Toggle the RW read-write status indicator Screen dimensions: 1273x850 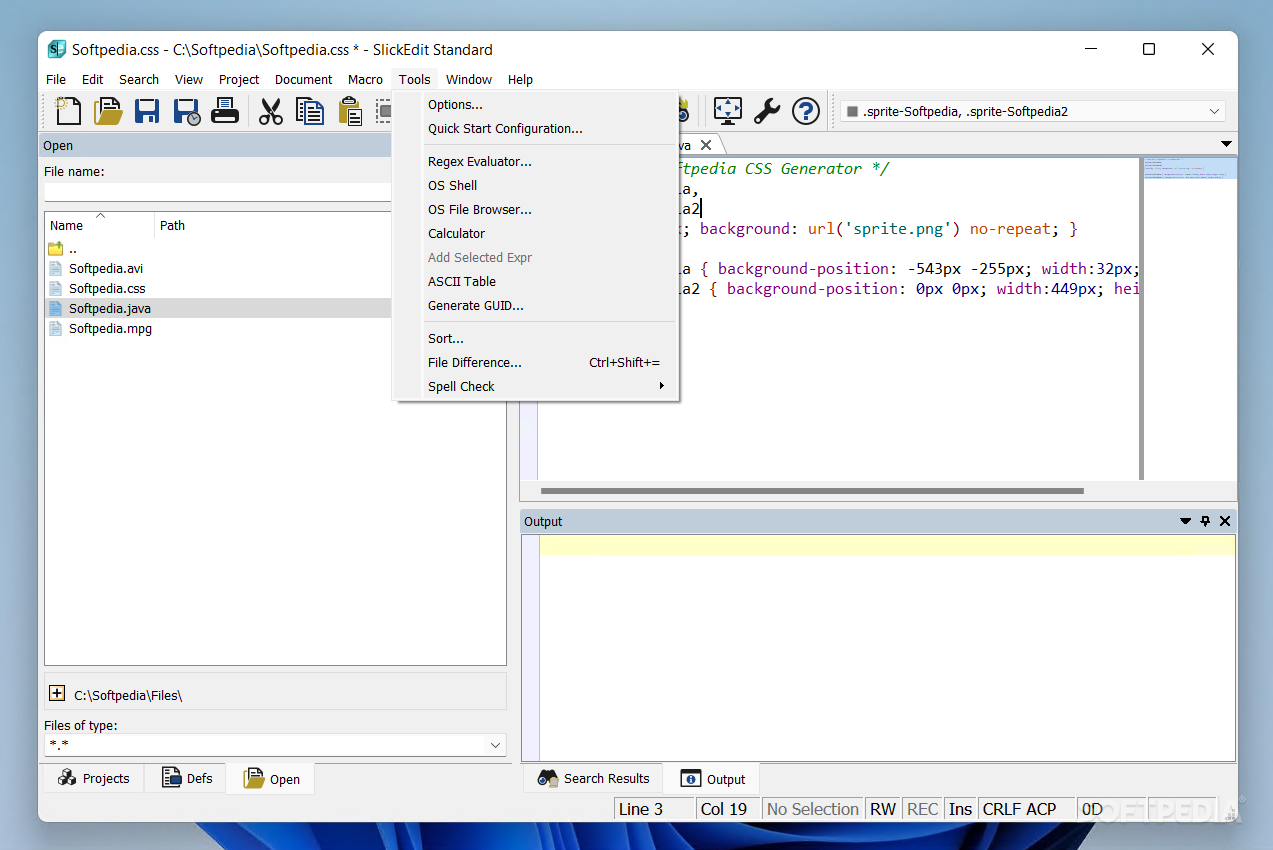[883, 809]
